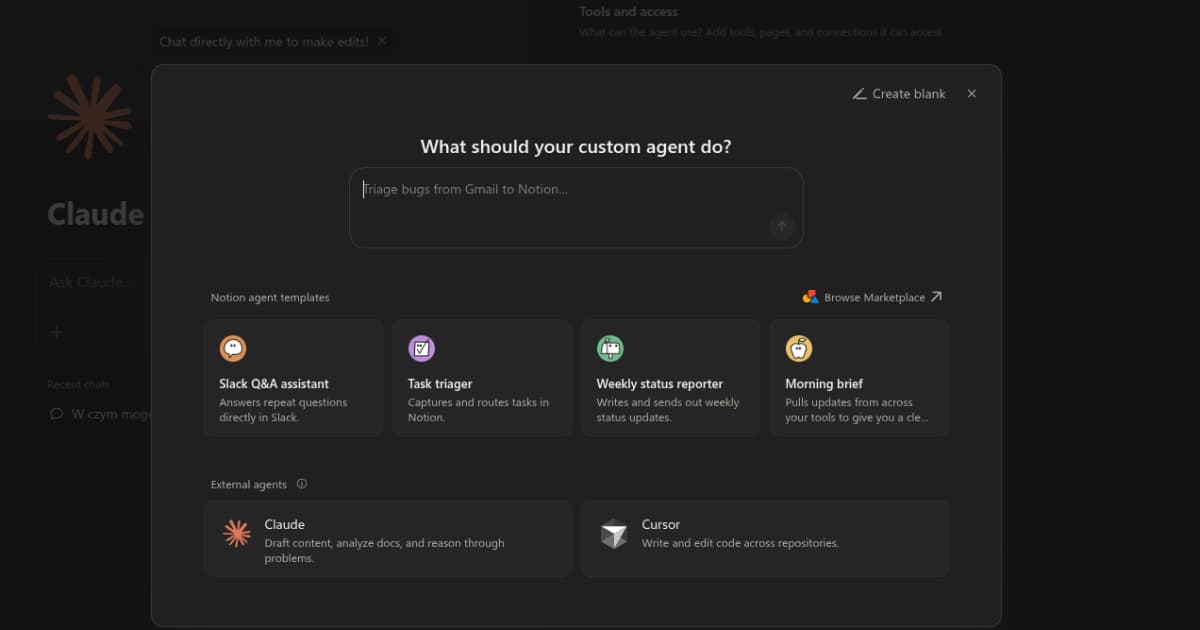The height and width of the screenshot is (630, 1200).
Task: Open the recent chat 'W czym mog...'
Action: point(100,414)
